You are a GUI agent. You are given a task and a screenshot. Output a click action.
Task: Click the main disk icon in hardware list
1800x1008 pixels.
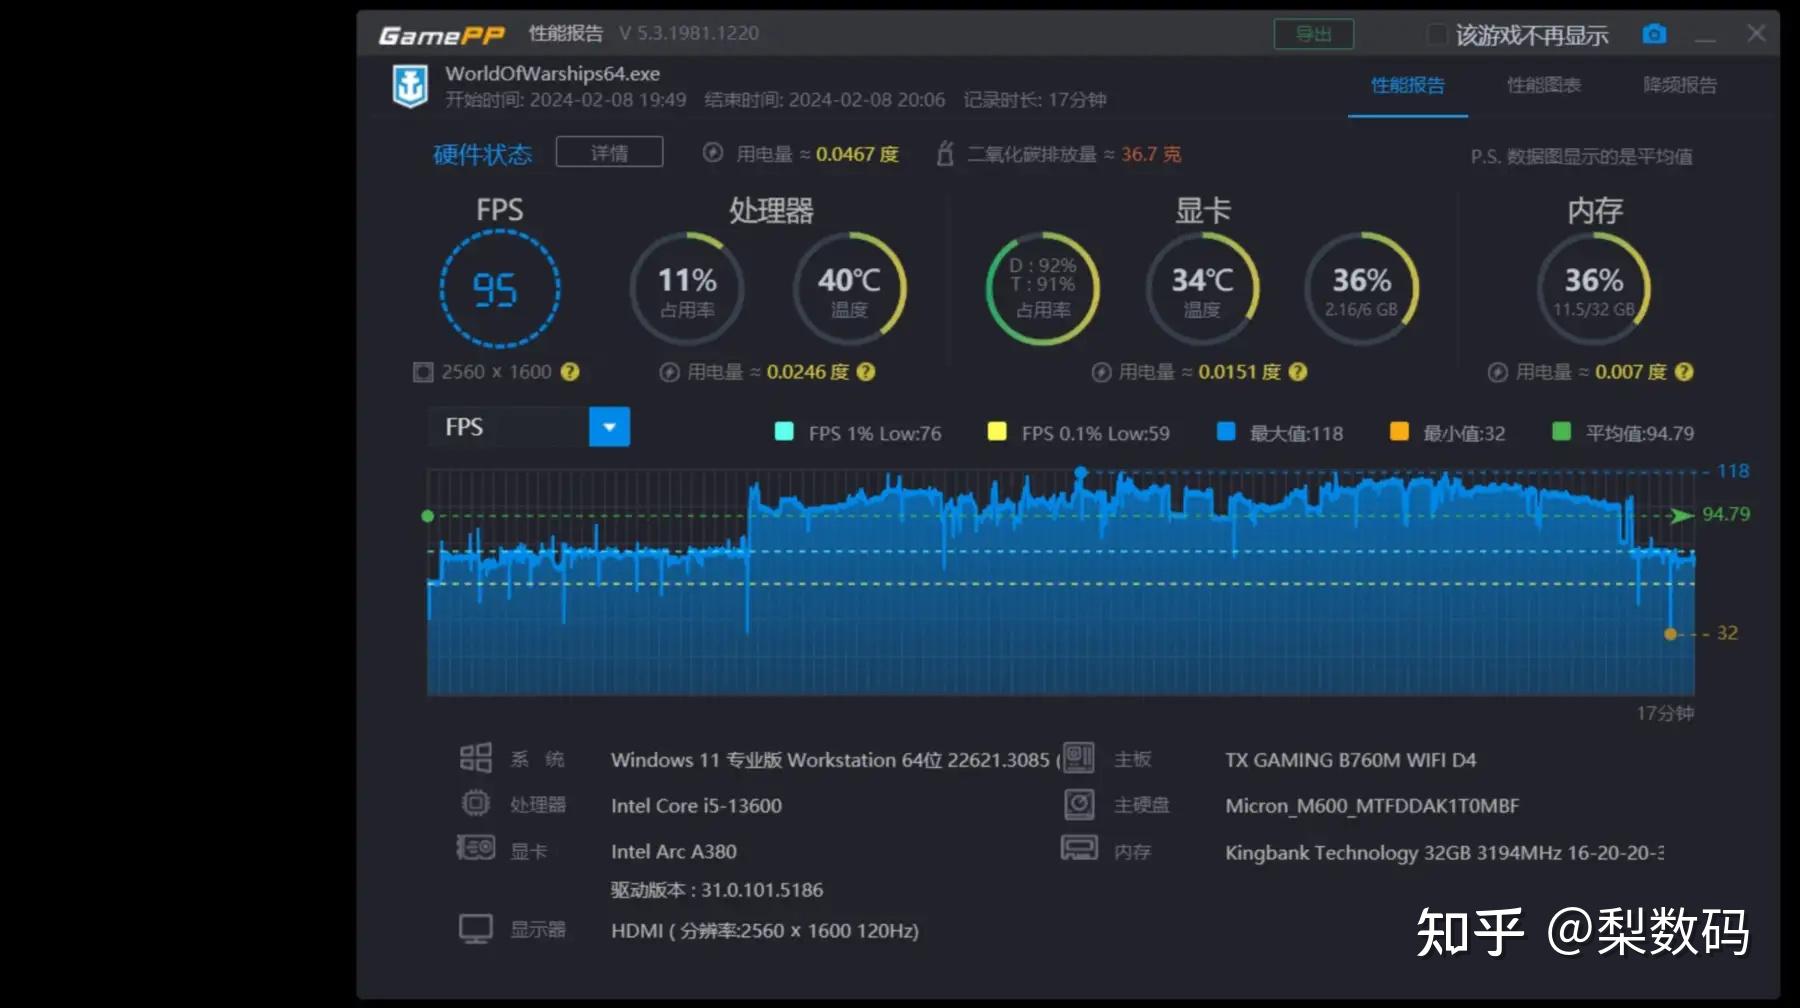click(1079, 803)
